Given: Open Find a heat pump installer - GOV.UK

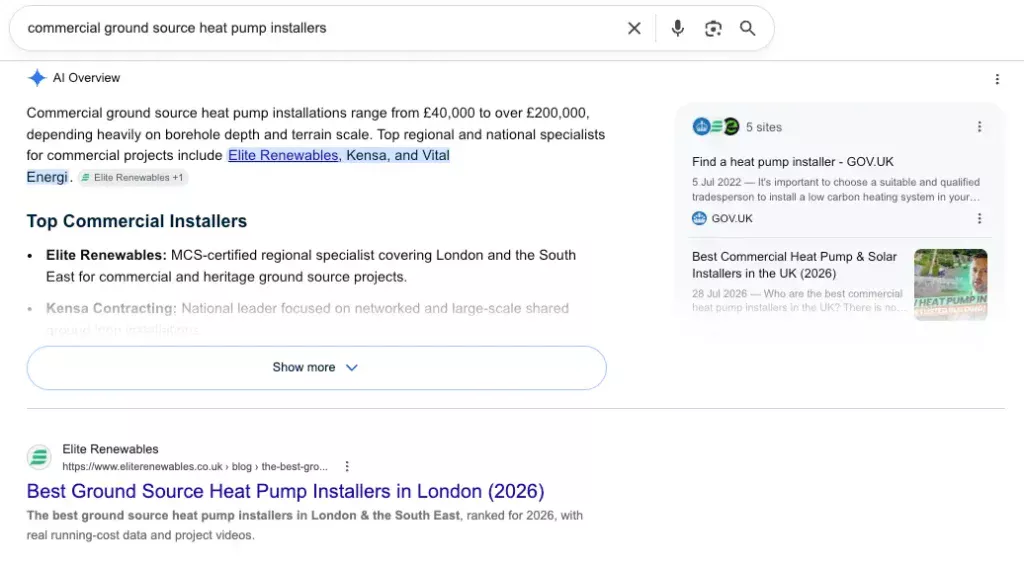Looking at the screenshot, I should (792, 161).
